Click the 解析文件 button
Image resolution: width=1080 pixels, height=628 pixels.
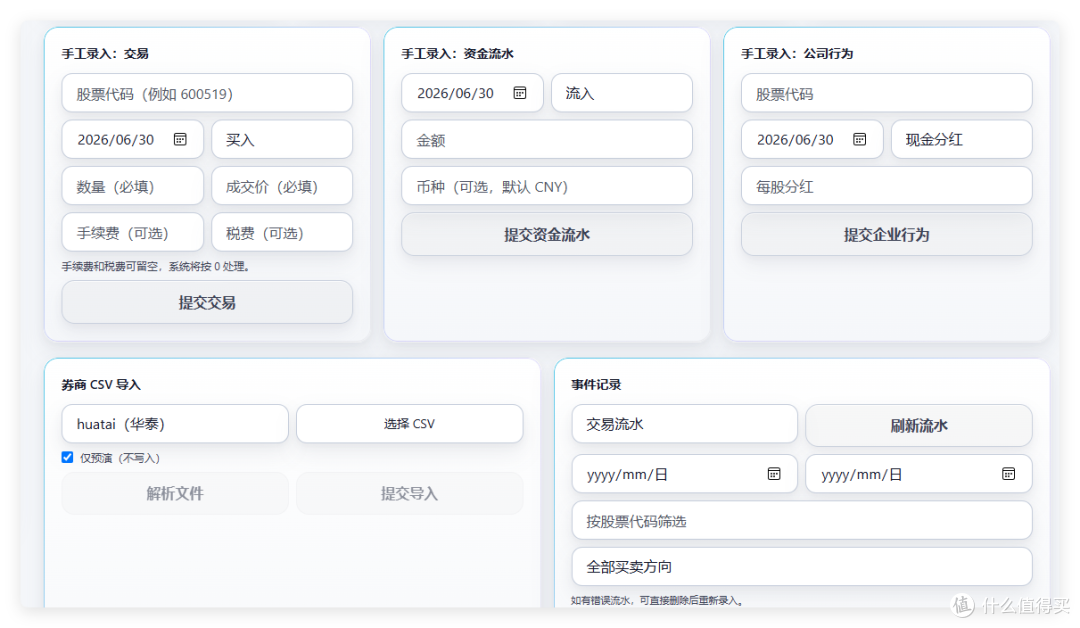(175, 494)
